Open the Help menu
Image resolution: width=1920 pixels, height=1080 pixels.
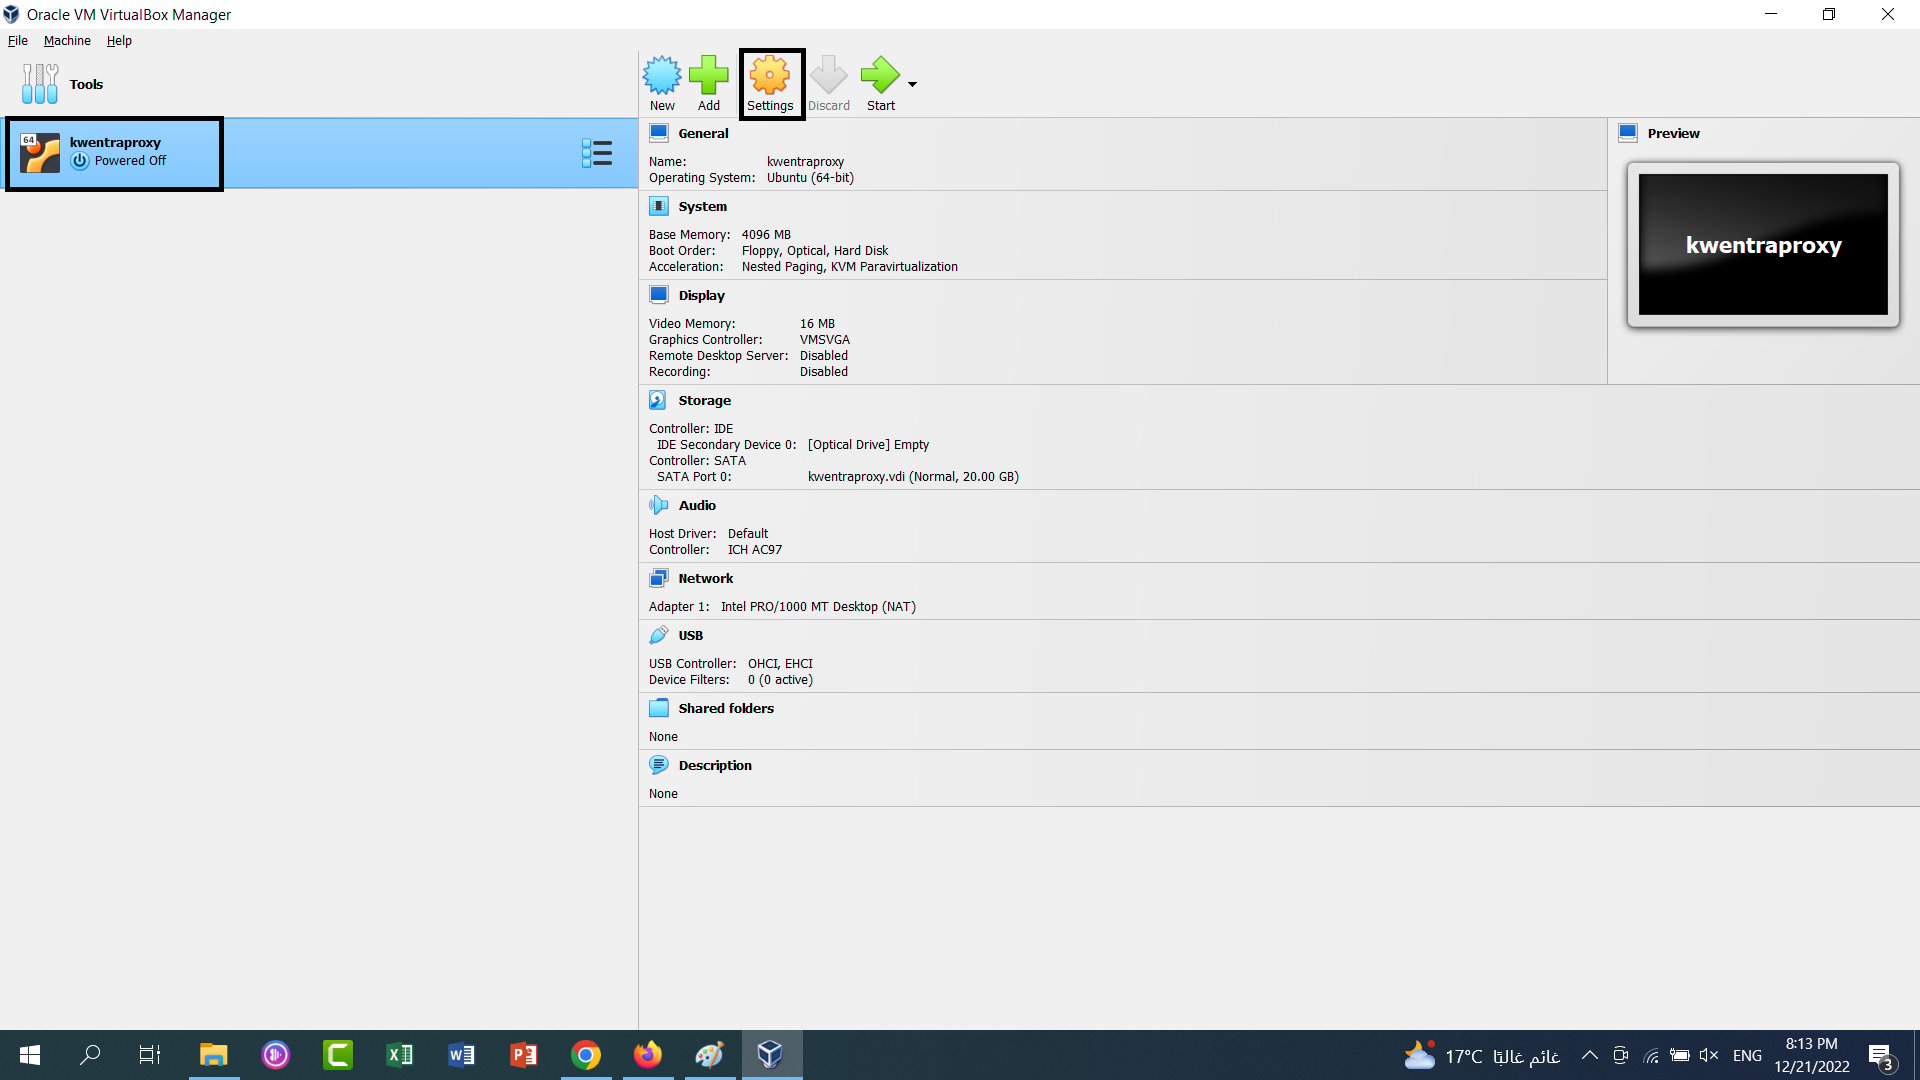(119, 41)
